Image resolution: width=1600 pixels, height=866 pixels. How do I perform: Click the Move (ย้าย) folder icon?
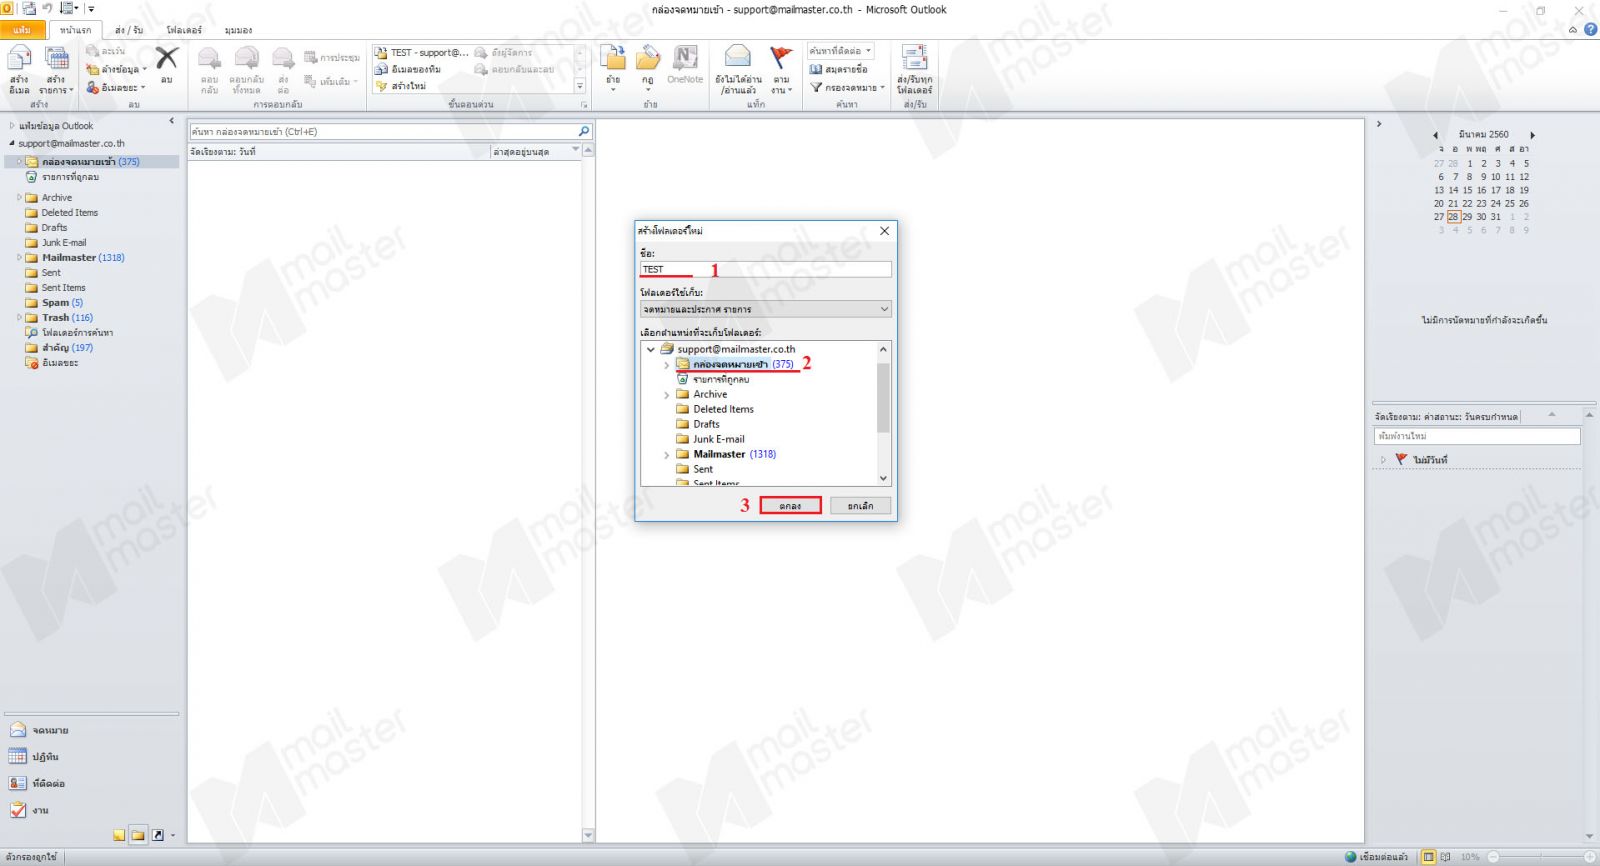(613, 58)
